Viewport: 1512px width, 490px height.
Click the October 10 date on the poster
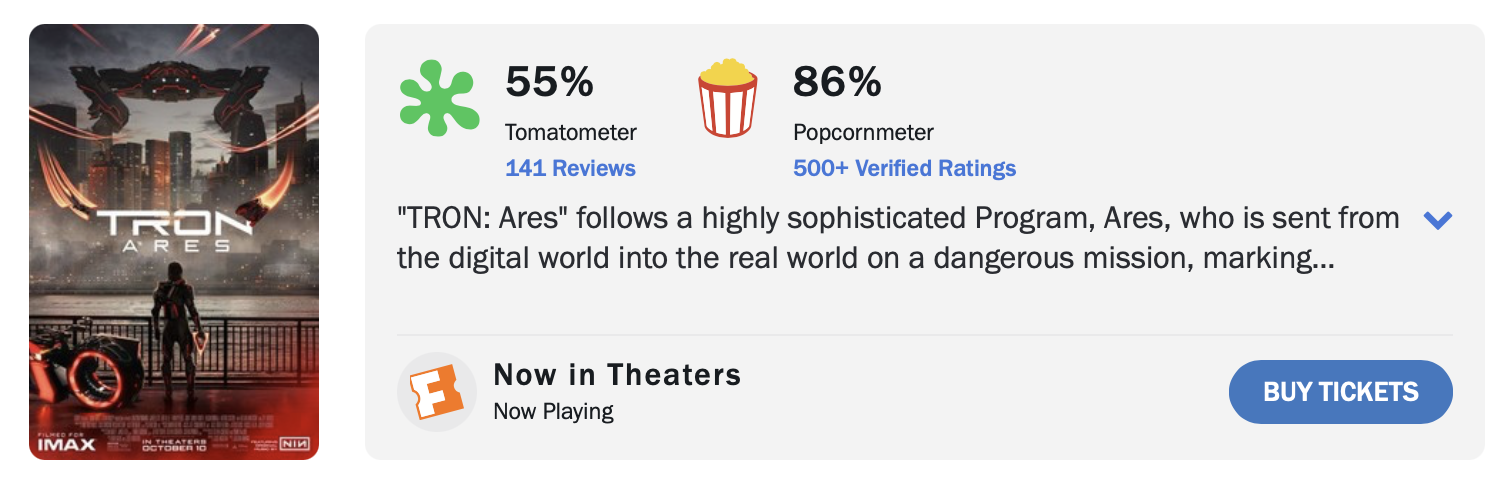[x=174, y=446]
